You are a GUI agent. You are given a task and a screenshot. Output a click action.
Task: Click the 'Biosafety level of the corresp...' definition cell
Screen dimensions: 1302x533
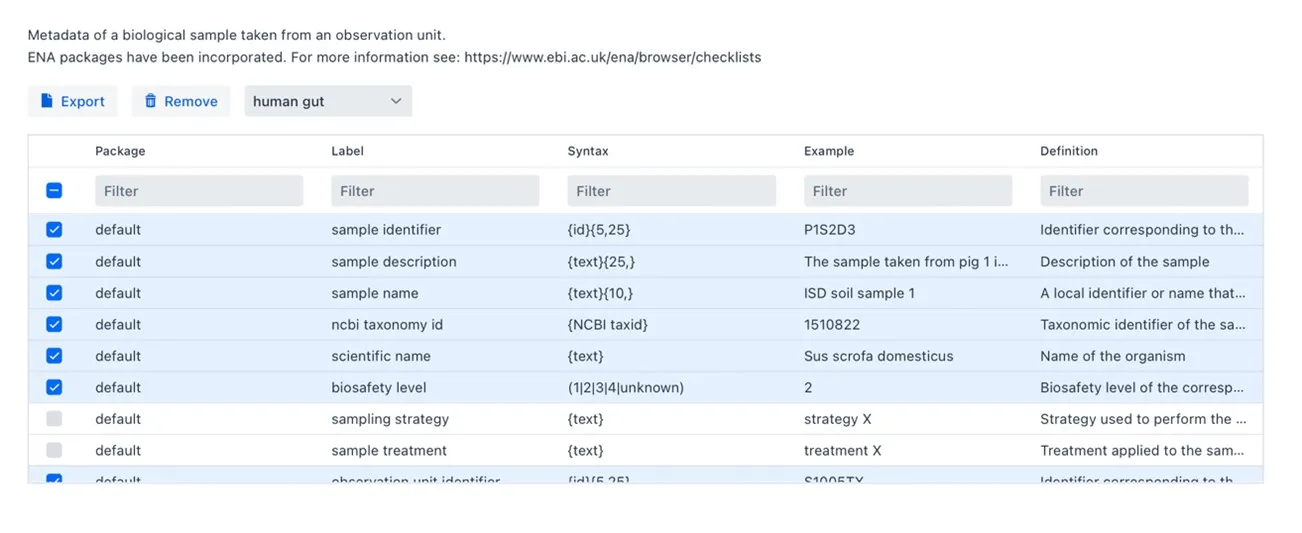point(1142,387)
